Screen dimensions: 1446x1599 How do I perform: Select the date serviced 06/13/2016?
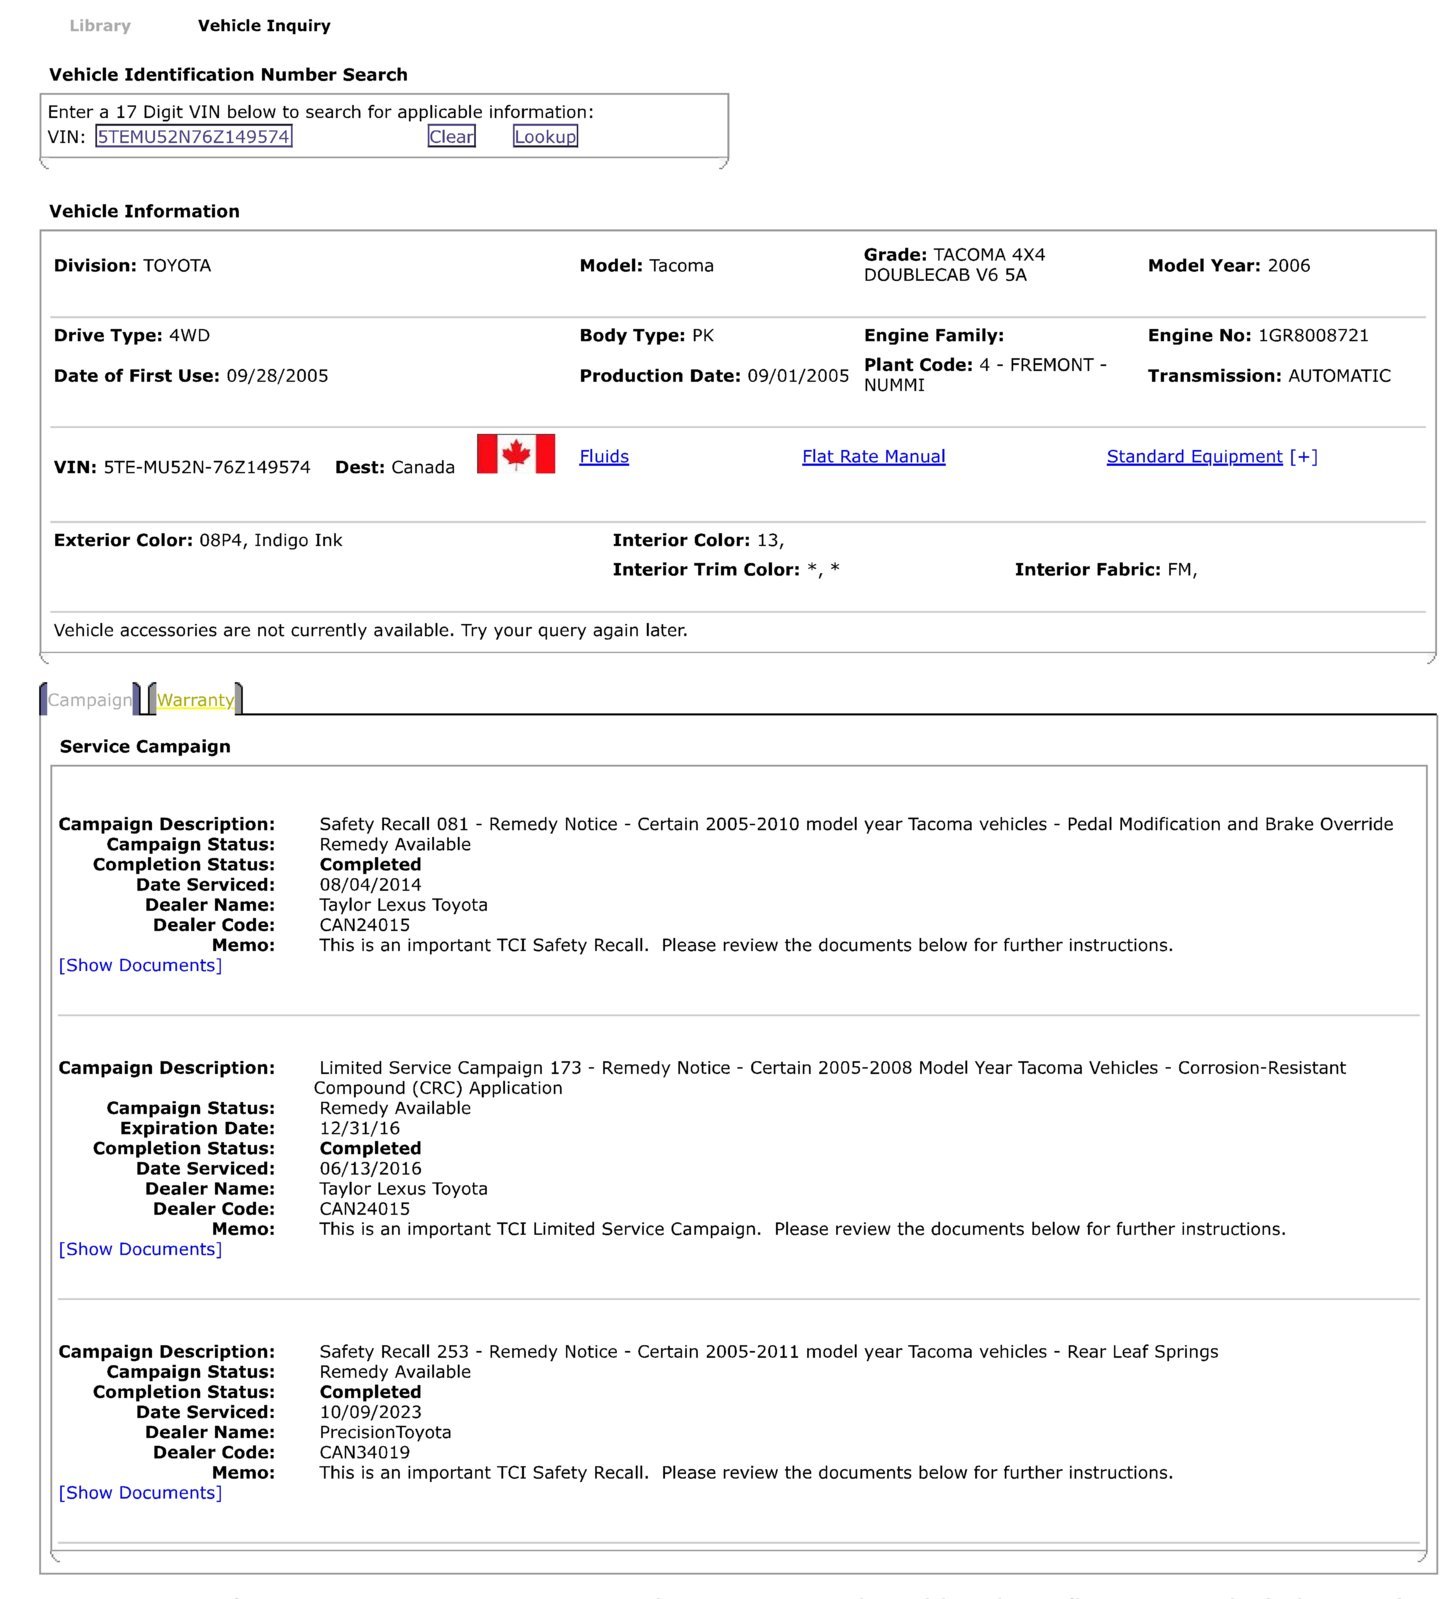[x=370, y=1169]
